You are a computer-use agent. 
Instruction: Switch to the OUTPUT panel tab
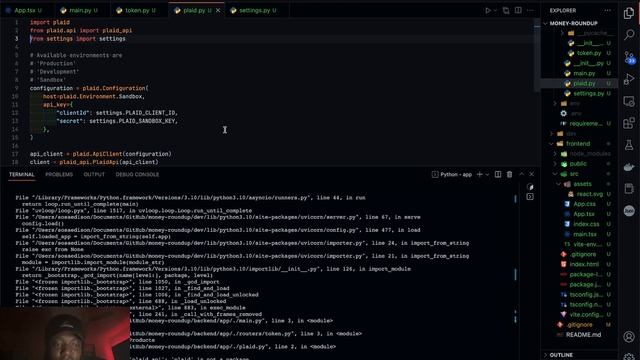click(94, 174)
